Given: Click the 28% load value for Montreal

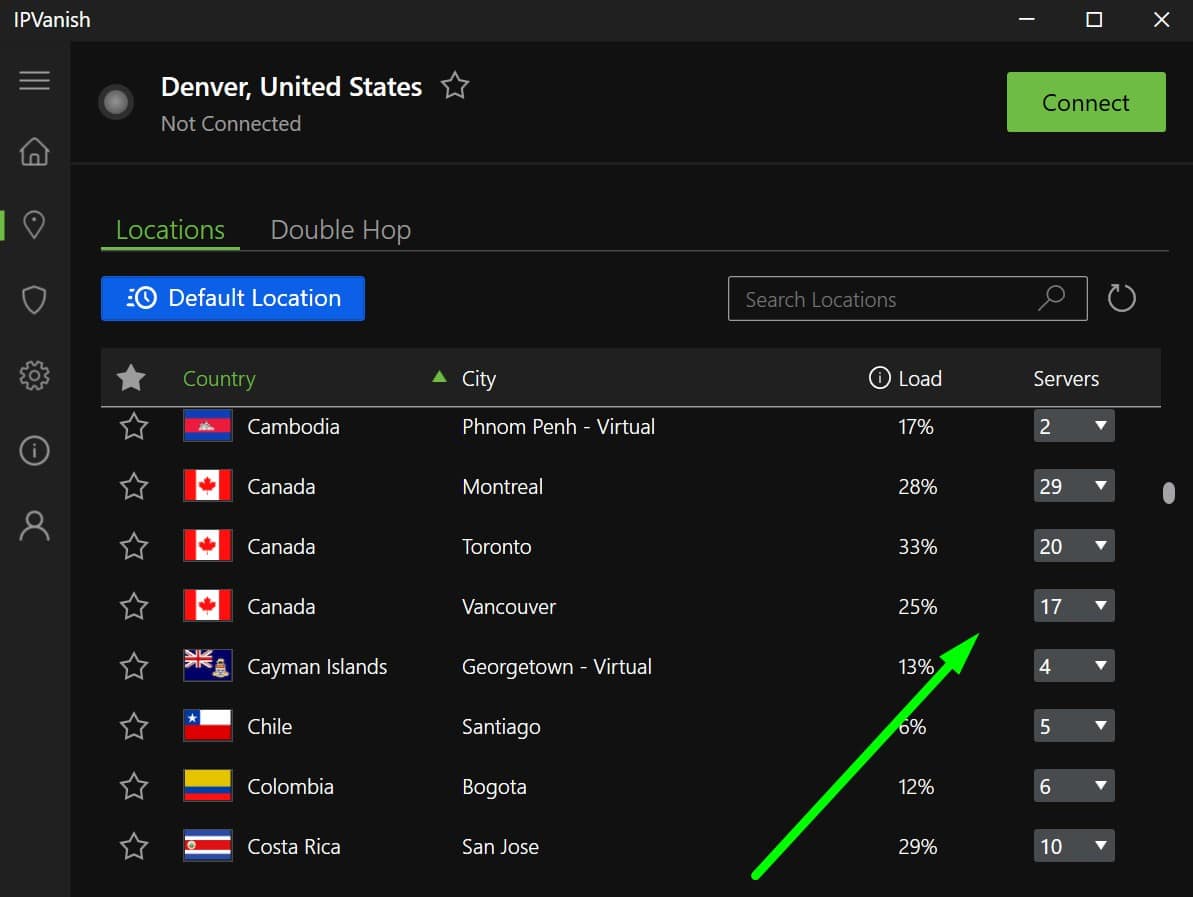Looking at the screenshot, I should tap(918, 487).
